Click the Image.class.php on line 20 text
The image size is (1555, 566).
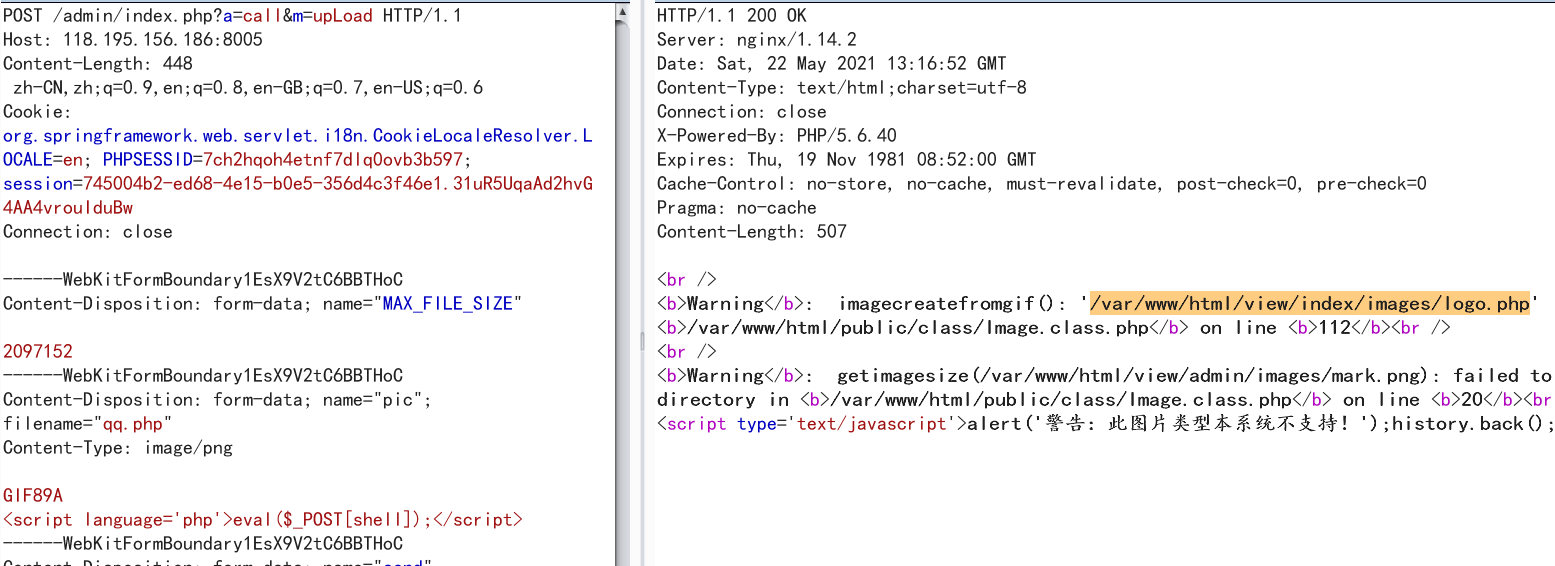pos(1104,400)
